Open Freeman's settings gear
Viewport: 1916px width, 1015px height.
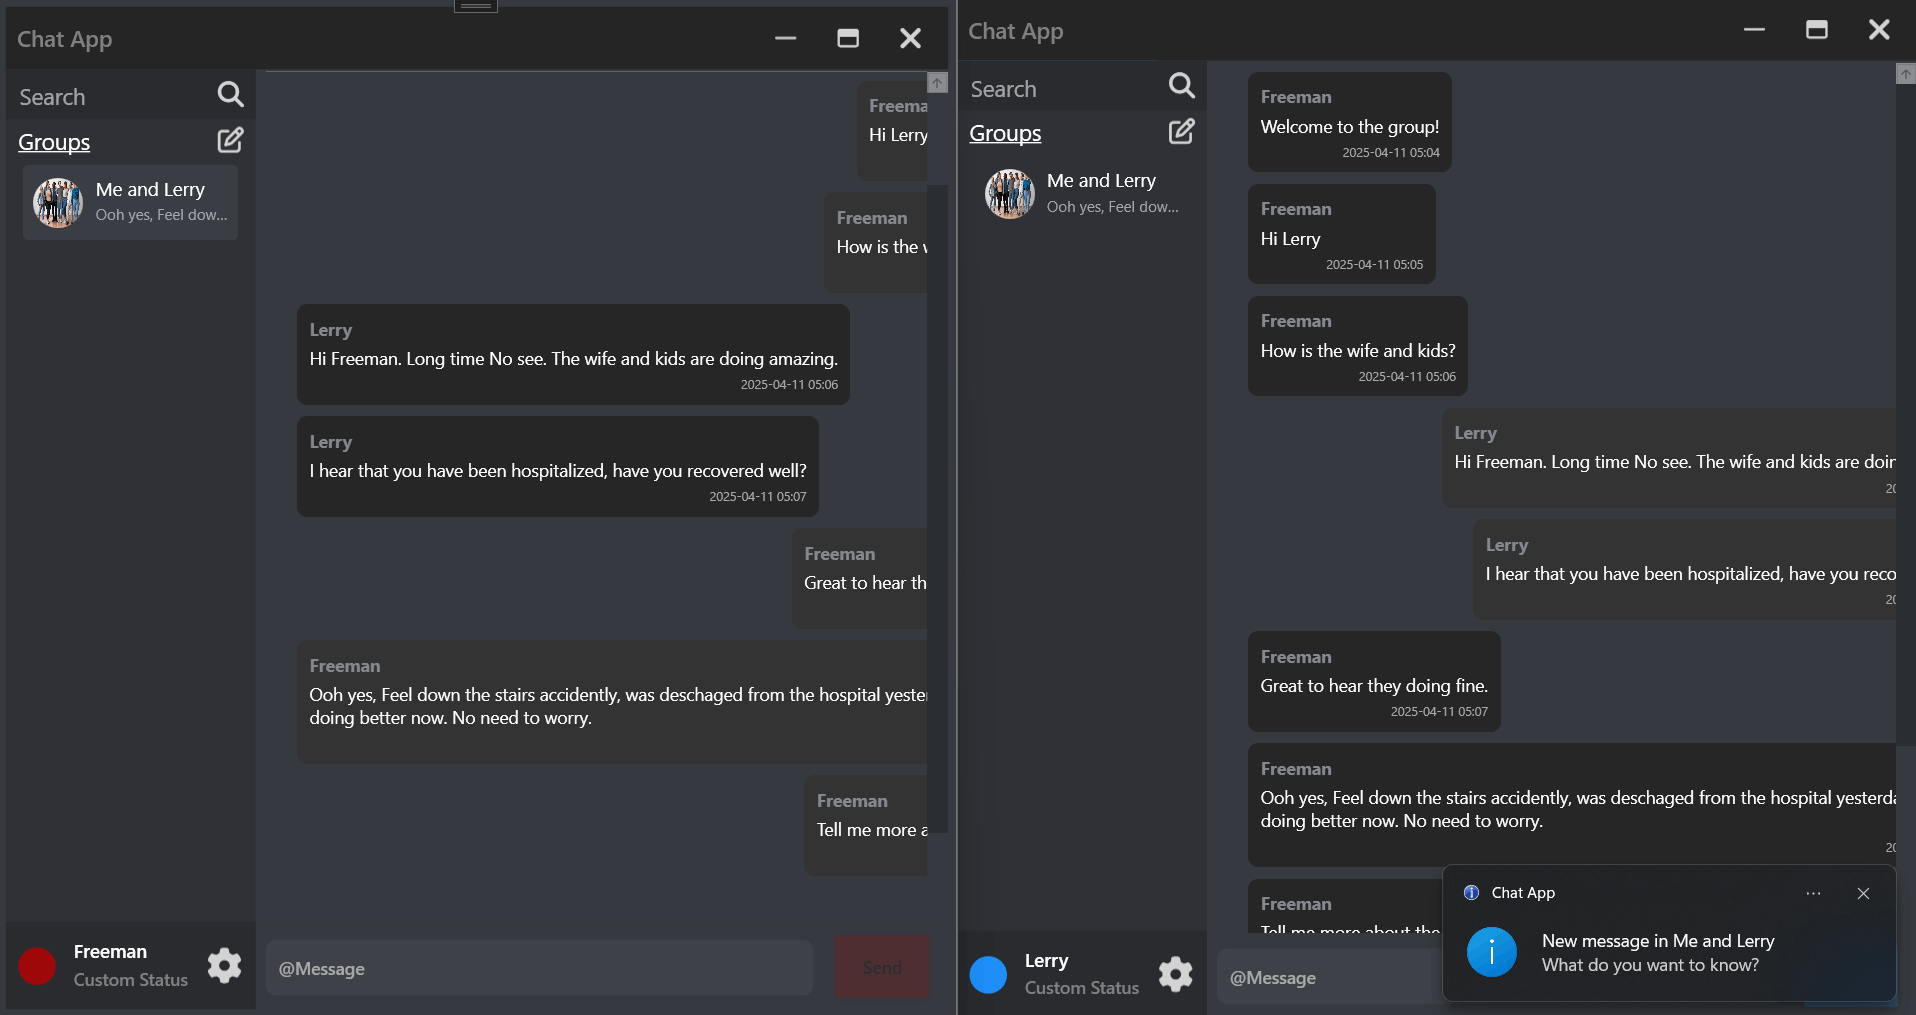pos(223,965)
